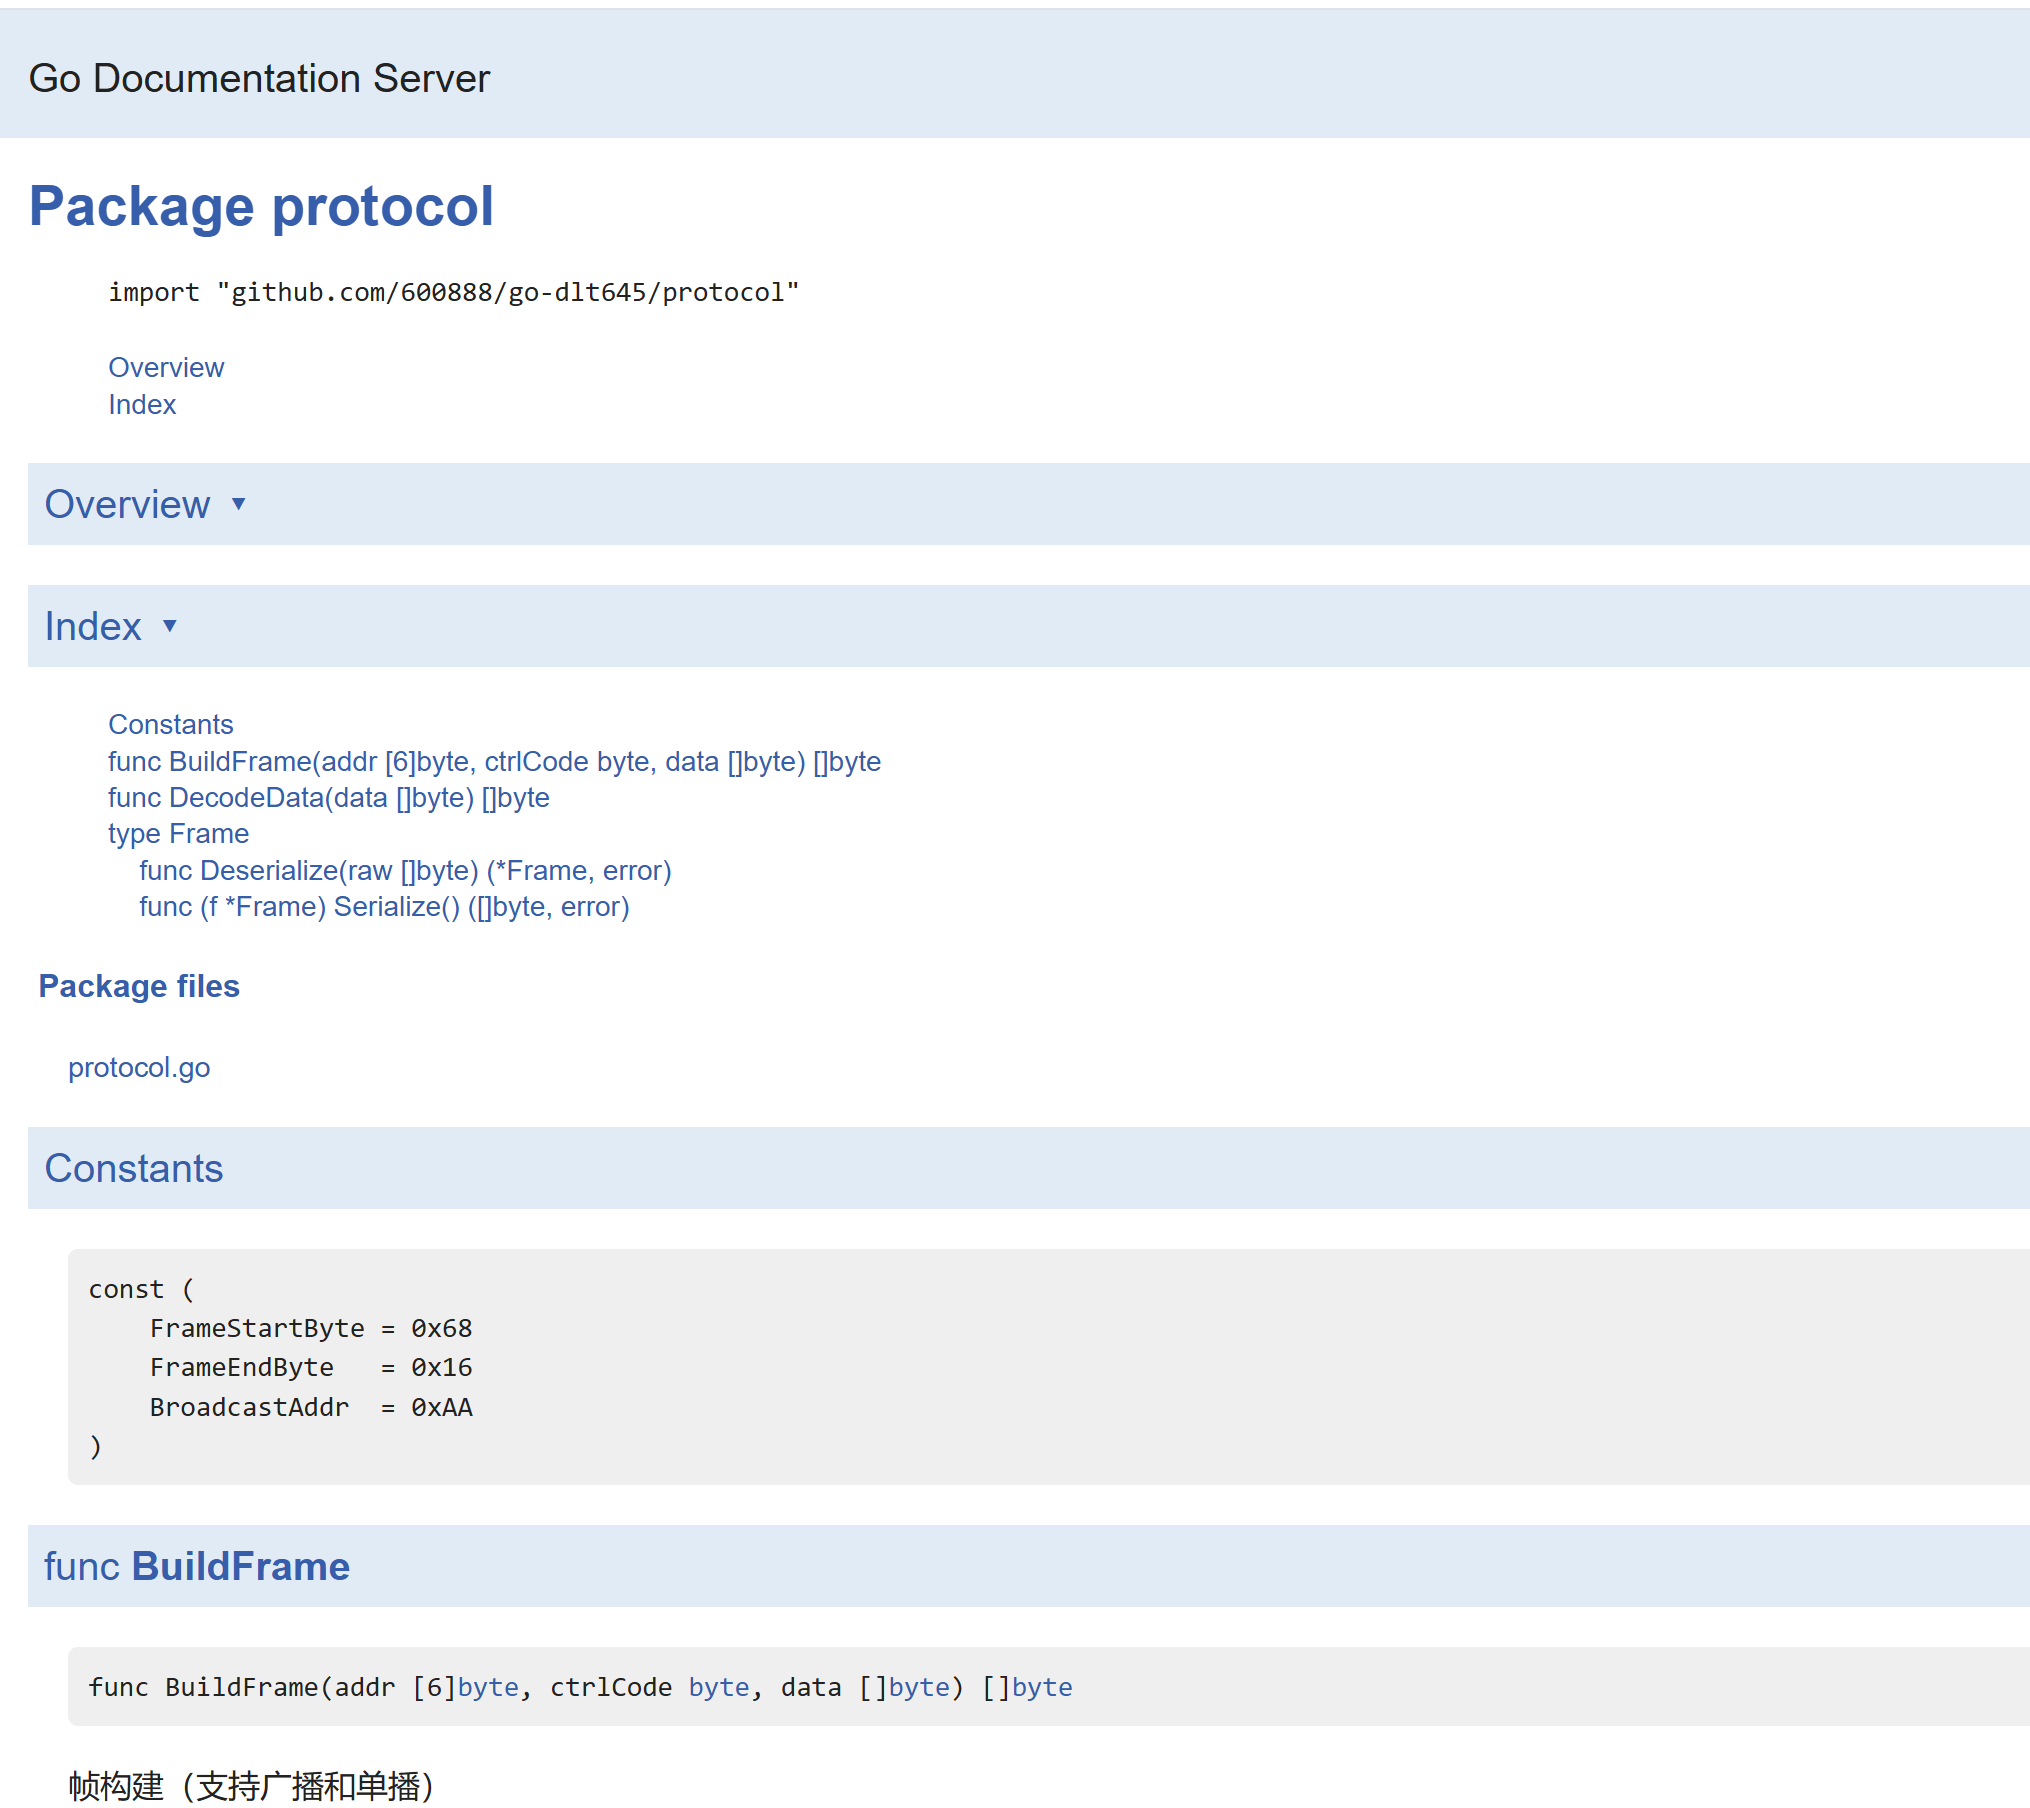Open type Frame index link

point(178,833)
